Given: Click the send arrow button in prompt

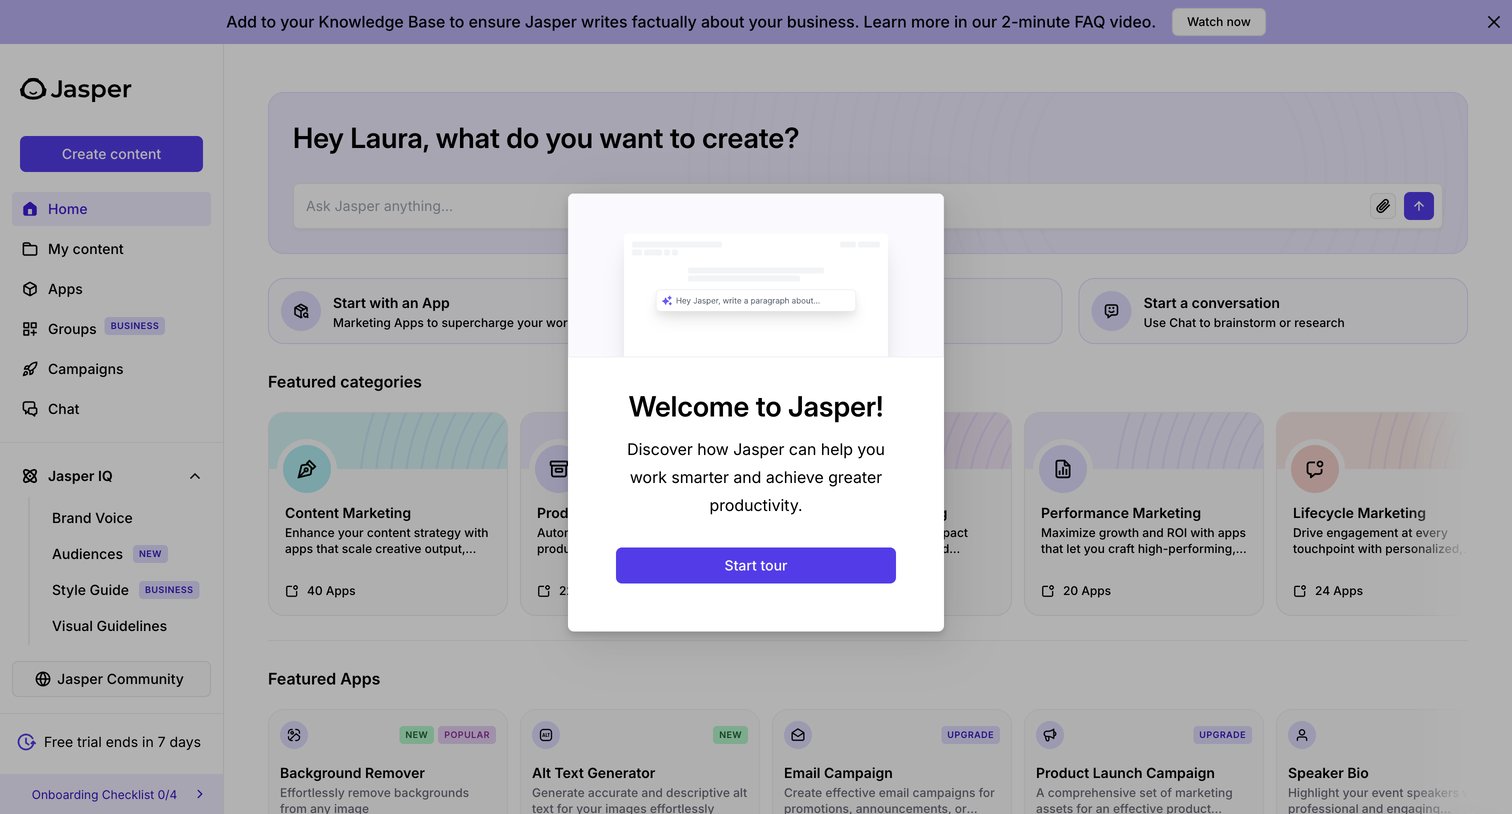Looking at the screenshot, I should click(x=1419, y=206).
